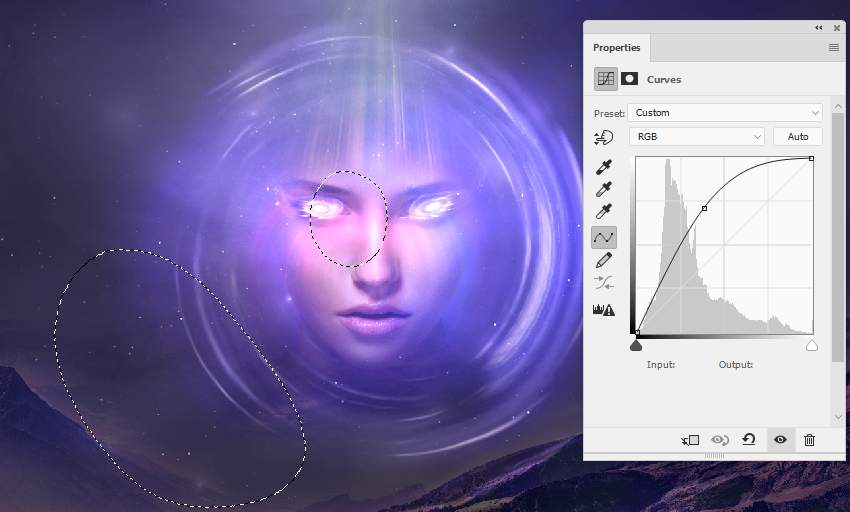Pick the gray point eyedropper
Screen dimensions: 850x512
[x=603, y=189]
